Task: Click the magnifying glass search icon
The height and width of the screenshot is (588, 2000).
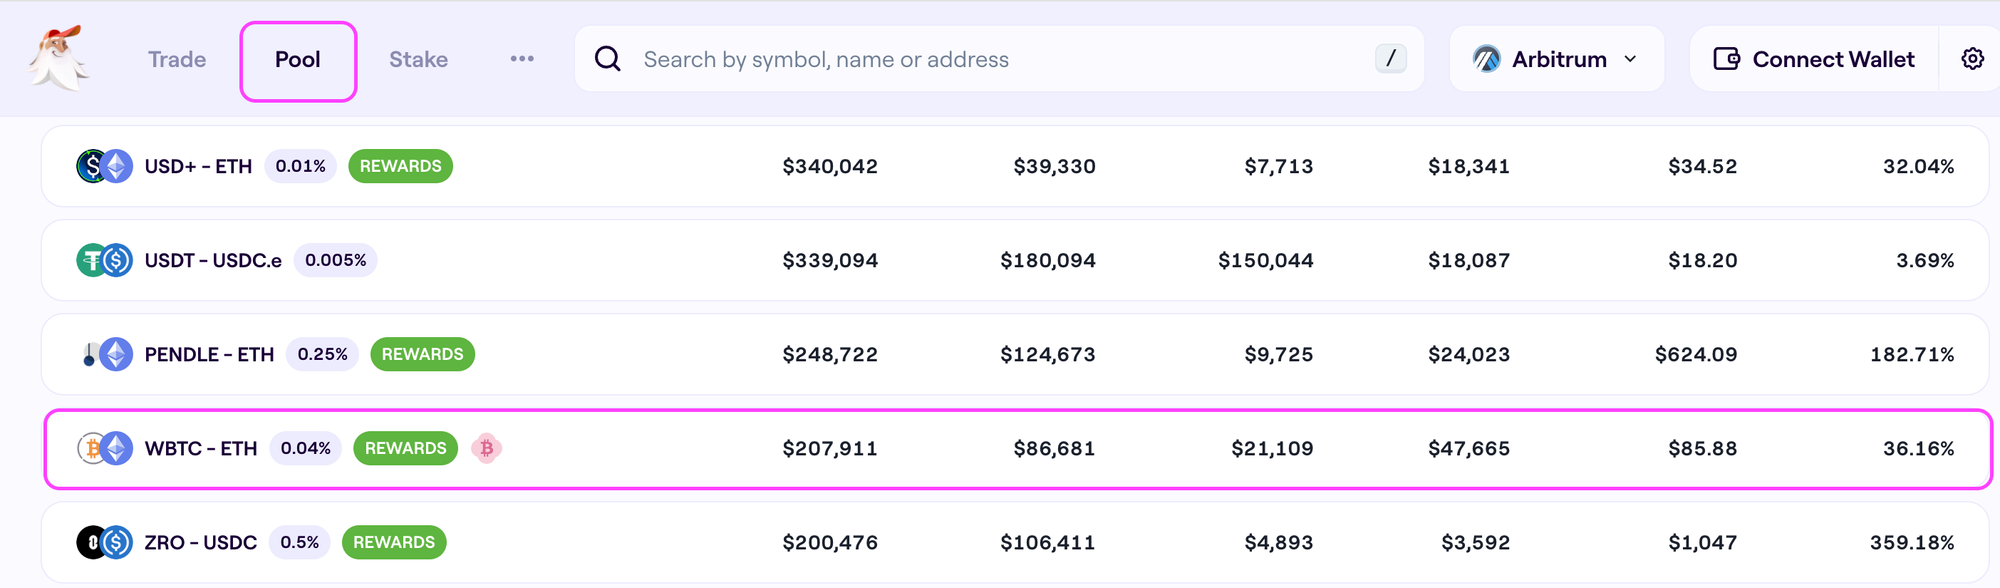Action: [x=608, y=59]
